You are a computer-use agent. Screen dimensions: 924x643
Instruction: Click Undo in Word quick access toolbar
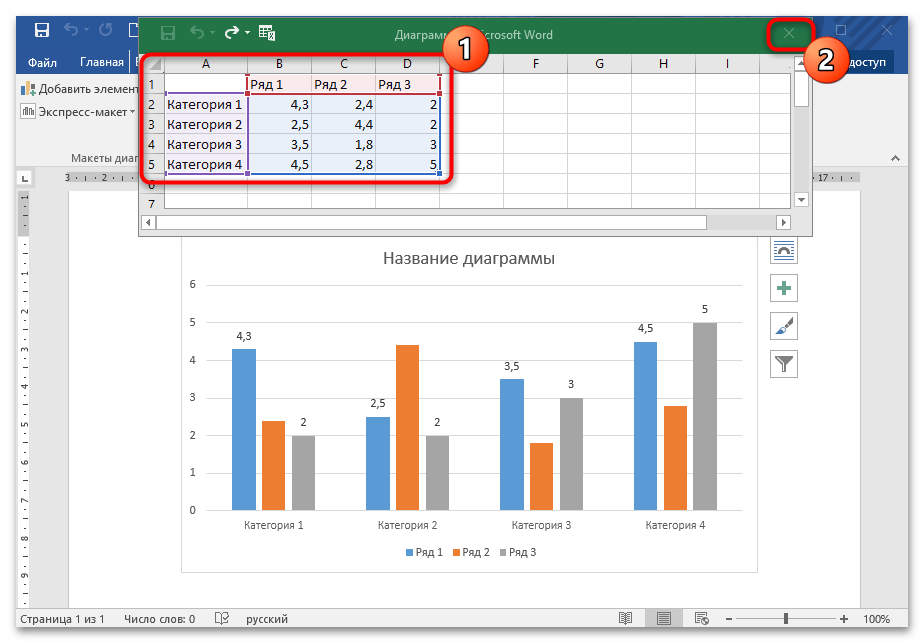71,30
